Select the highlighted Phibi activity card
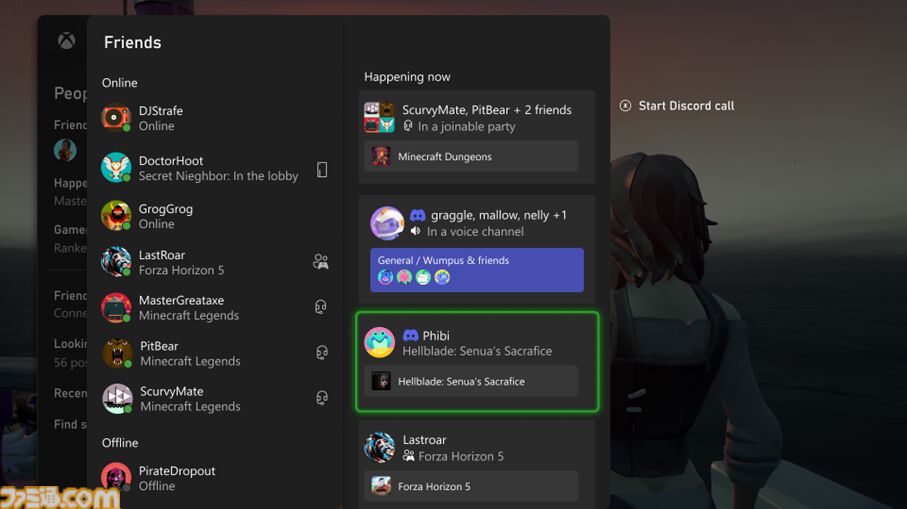The height and width of the screenshot is (509, 907). point(477,362)
